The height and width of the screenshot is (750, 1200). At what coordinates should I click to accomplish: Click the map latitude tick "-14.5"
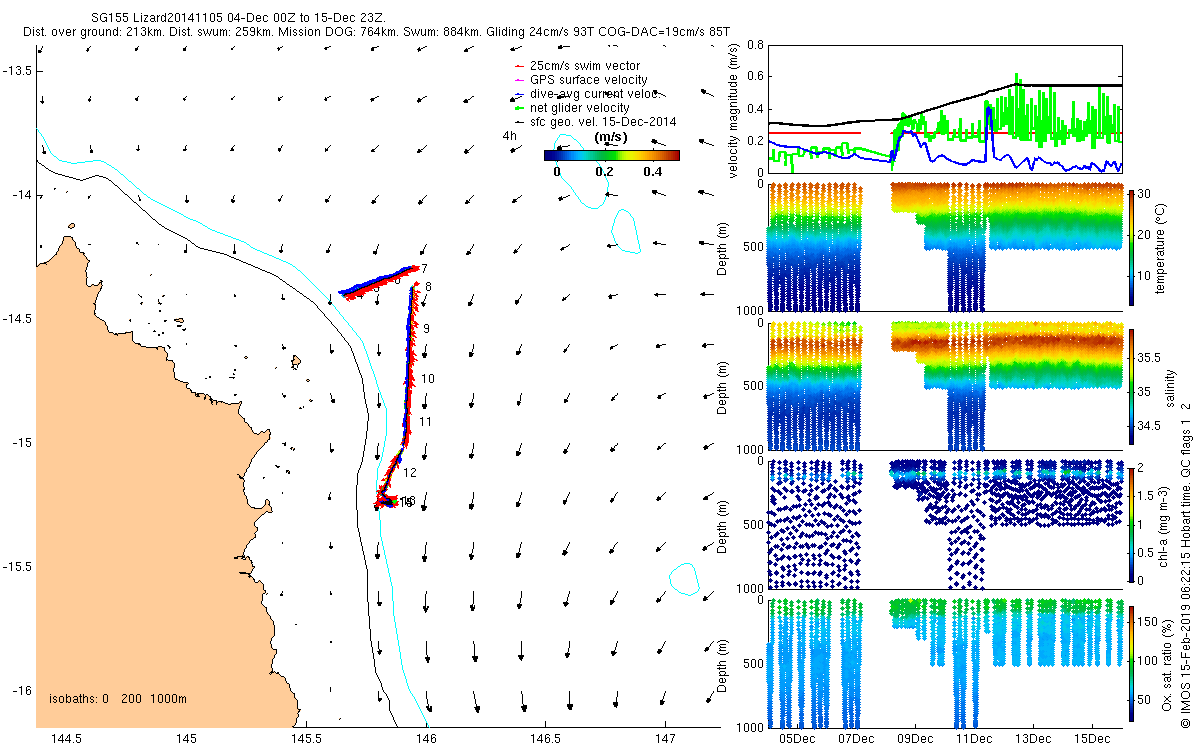pos(18,319)
